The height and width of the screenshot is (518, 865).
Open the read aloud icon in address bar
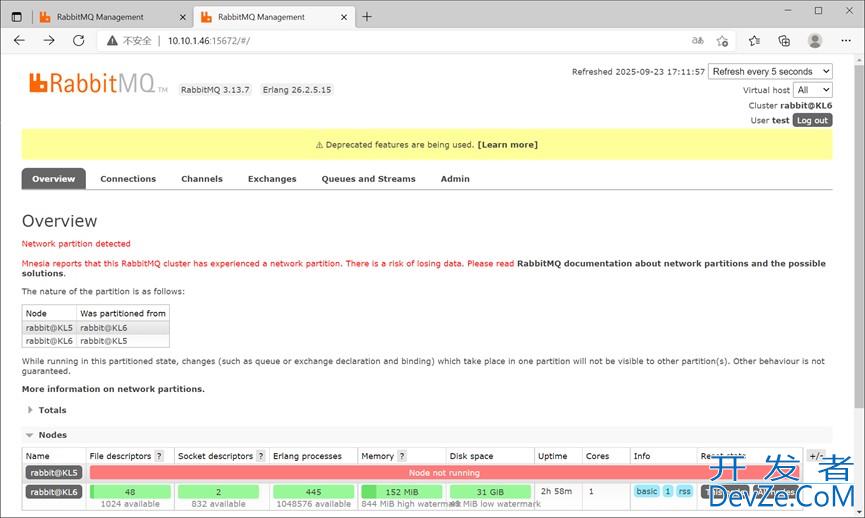click(698, 41)
